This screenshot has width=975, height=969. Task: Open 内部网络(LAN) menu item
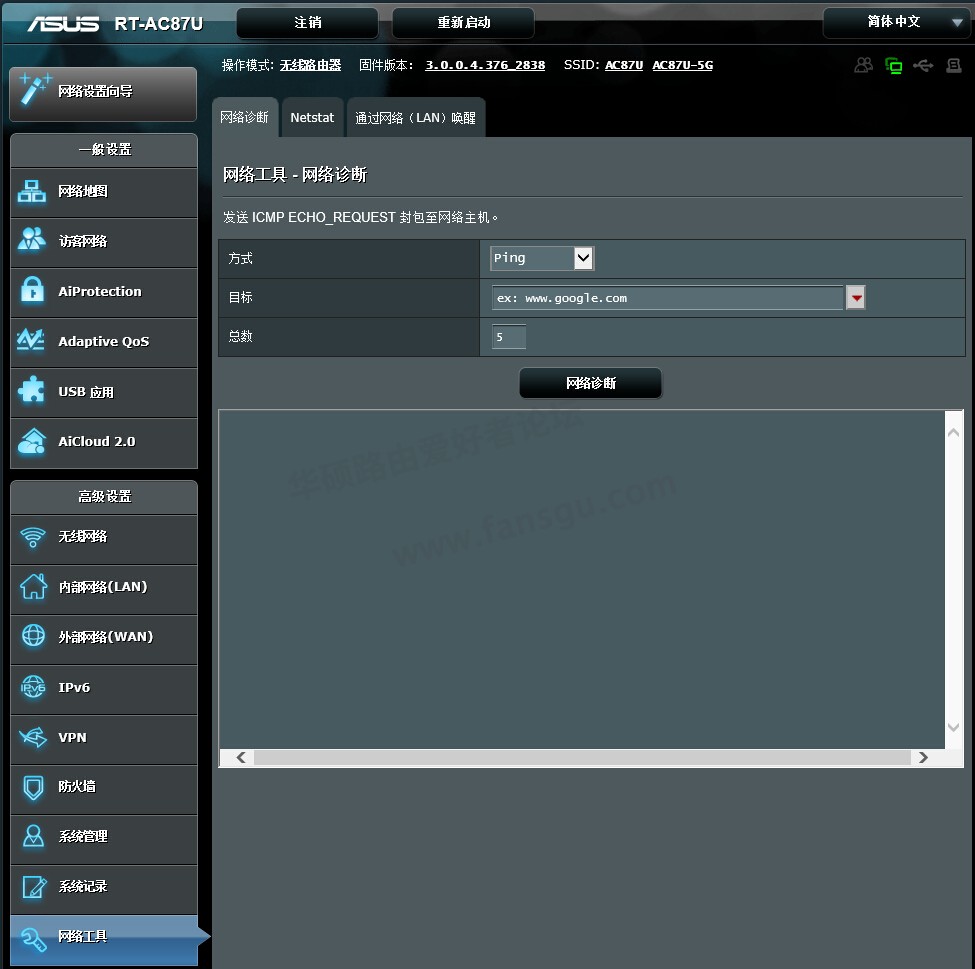click(104, 589)
